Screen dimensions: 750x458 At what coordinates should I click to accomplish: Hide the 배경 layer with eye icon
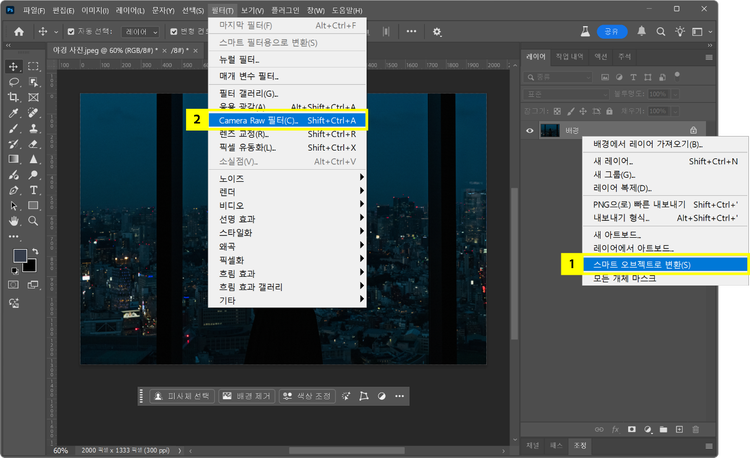coord(529,131)
